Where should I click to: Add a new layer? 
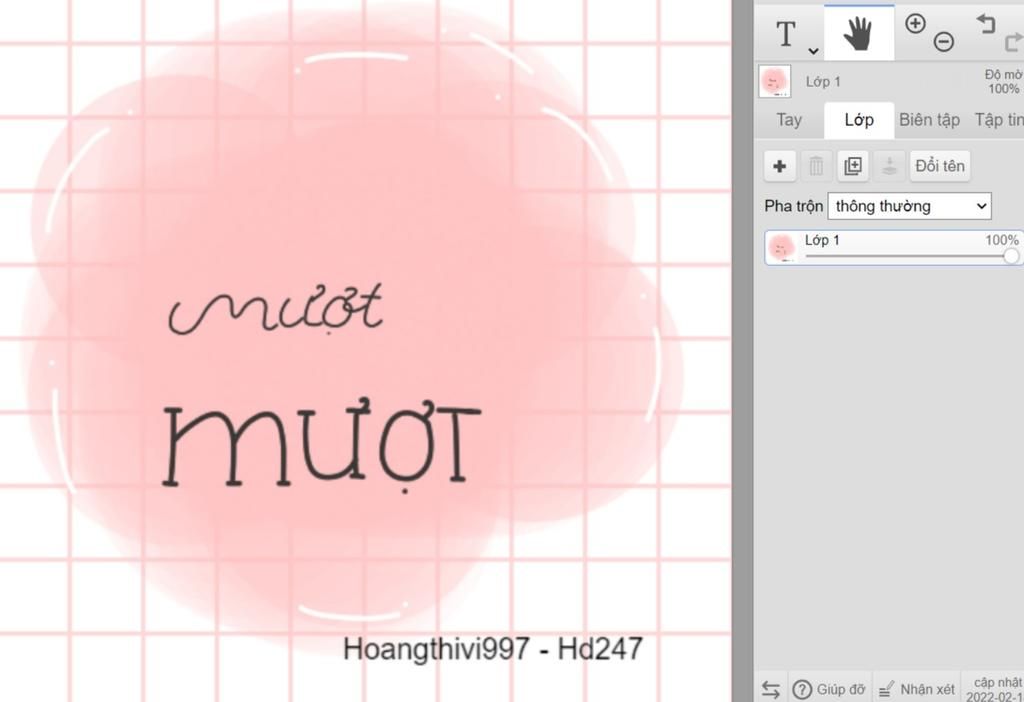pos(780,166)
